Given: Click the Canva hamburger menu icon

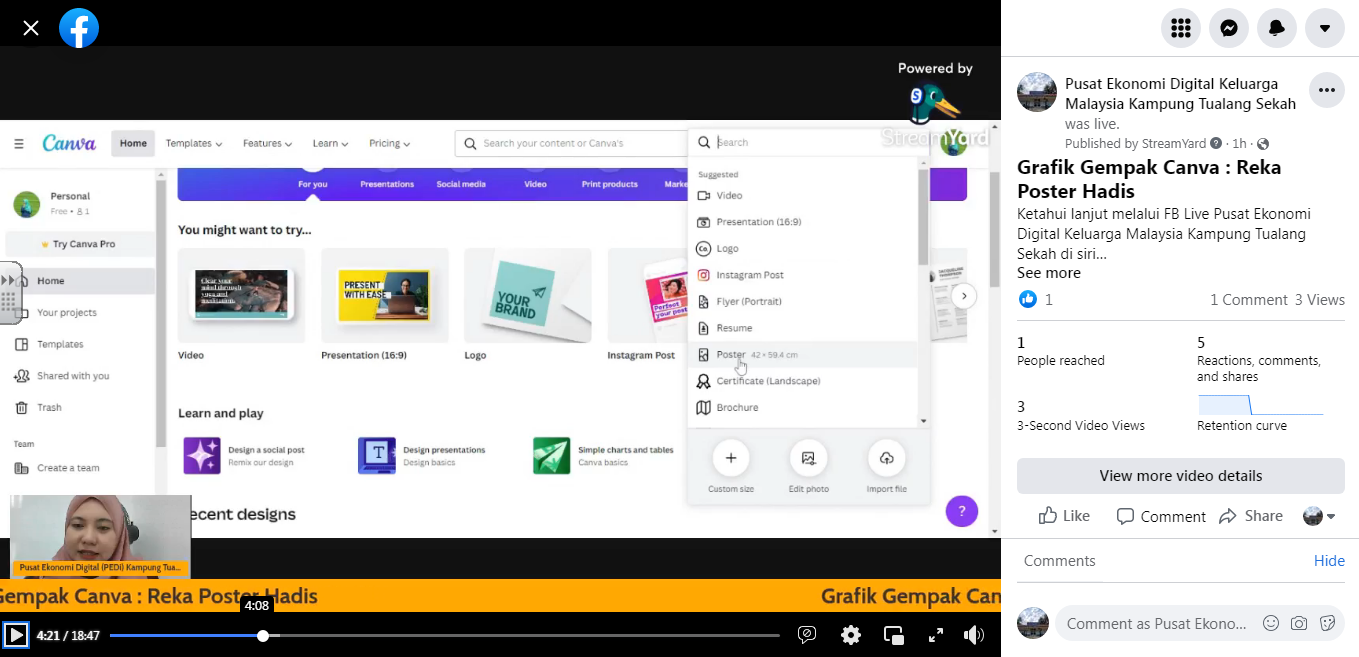Looking at the screenshot, I should point(19,143).
